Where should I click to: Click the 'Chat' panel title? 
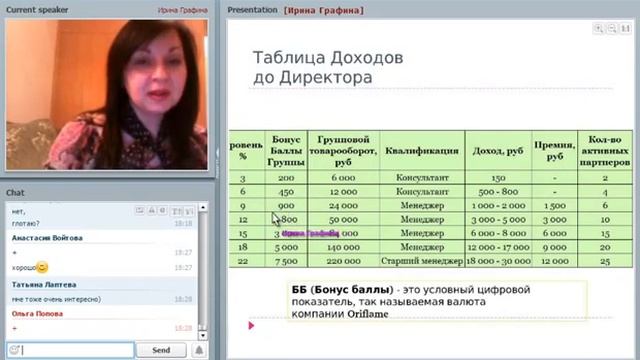click(x=15, y=192)
